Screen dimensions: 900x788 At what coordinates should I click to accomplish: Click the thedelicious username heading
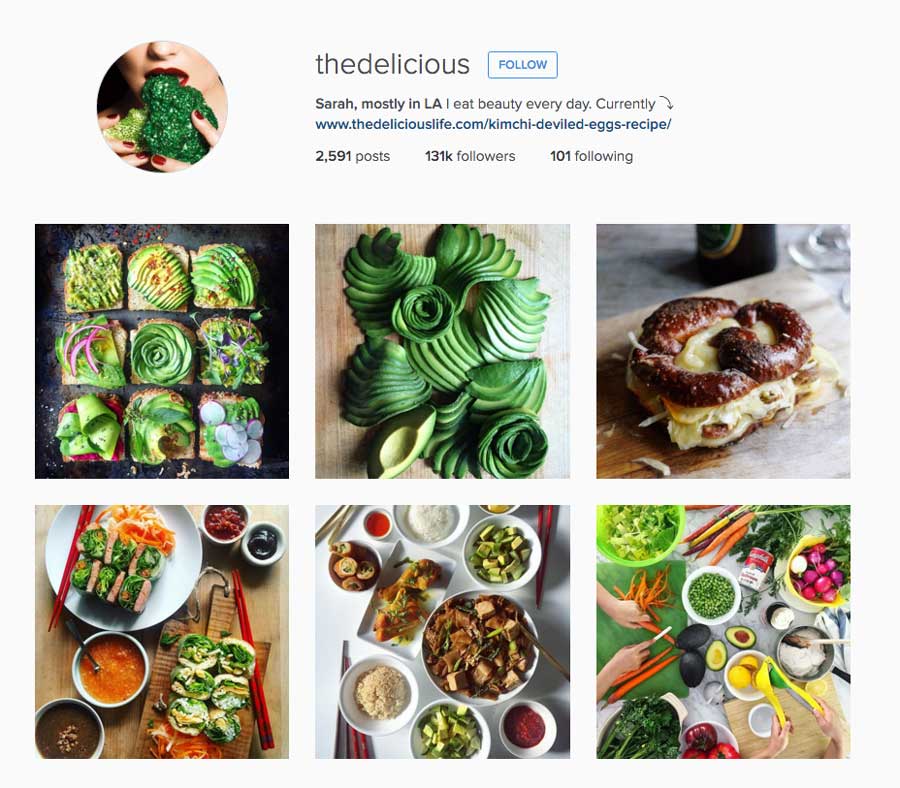pos(393,64)
